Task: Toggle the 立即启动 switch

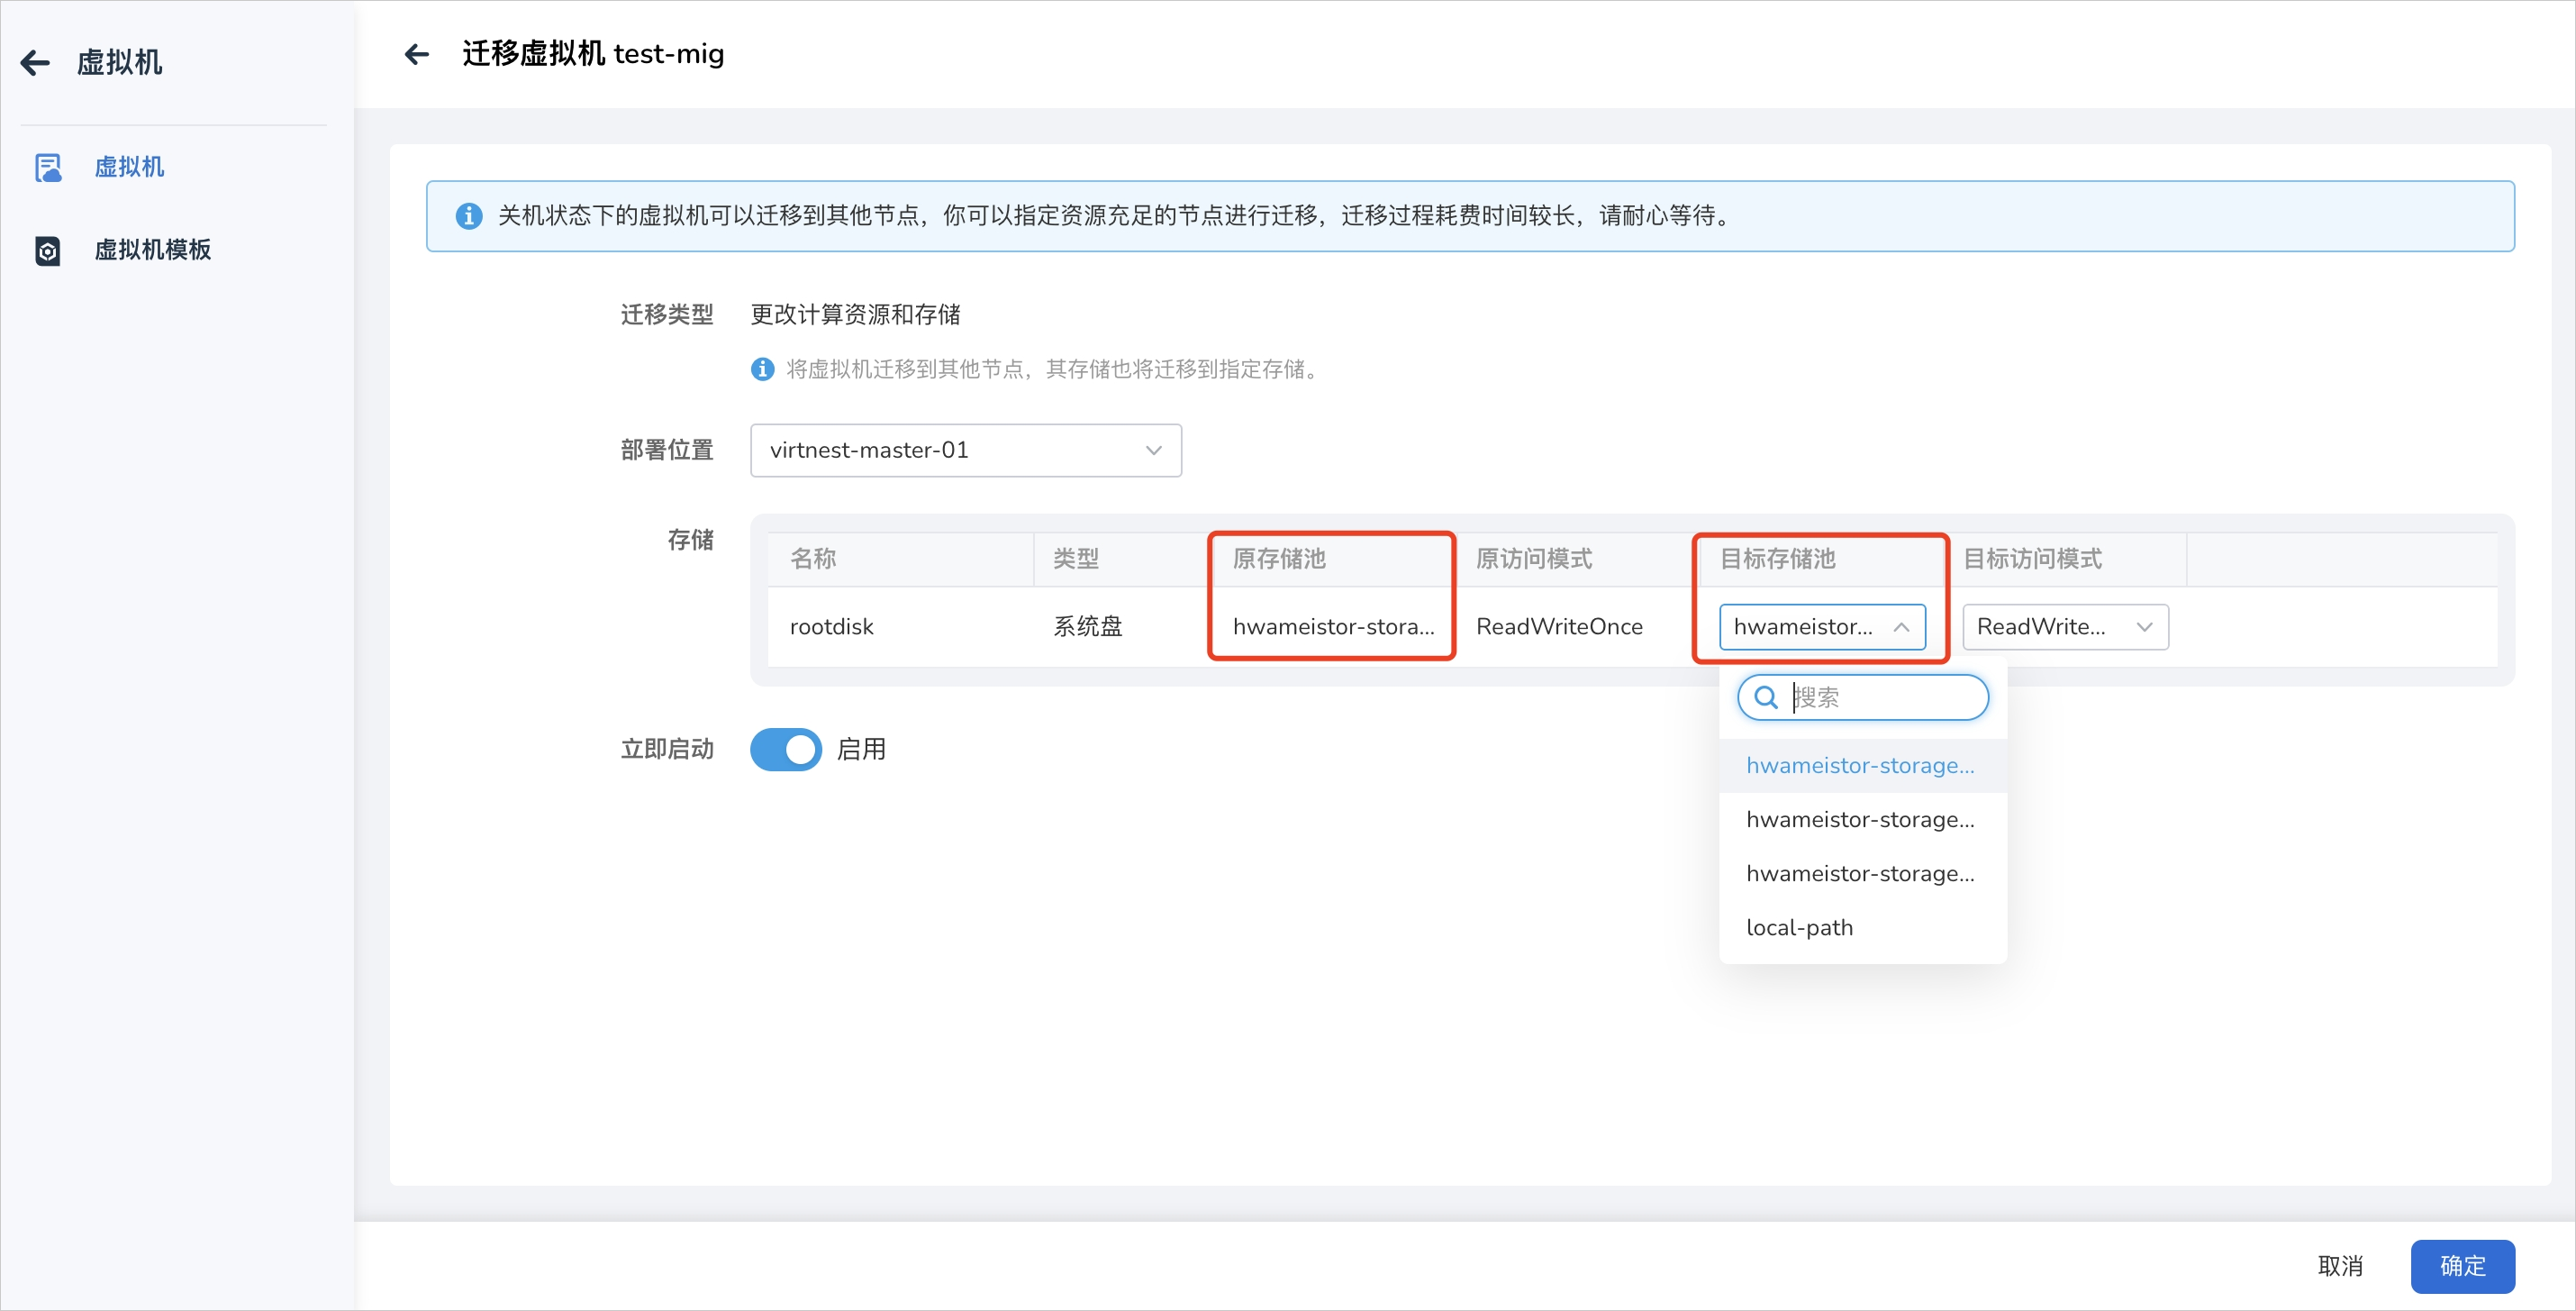Action: coord(786,749)
